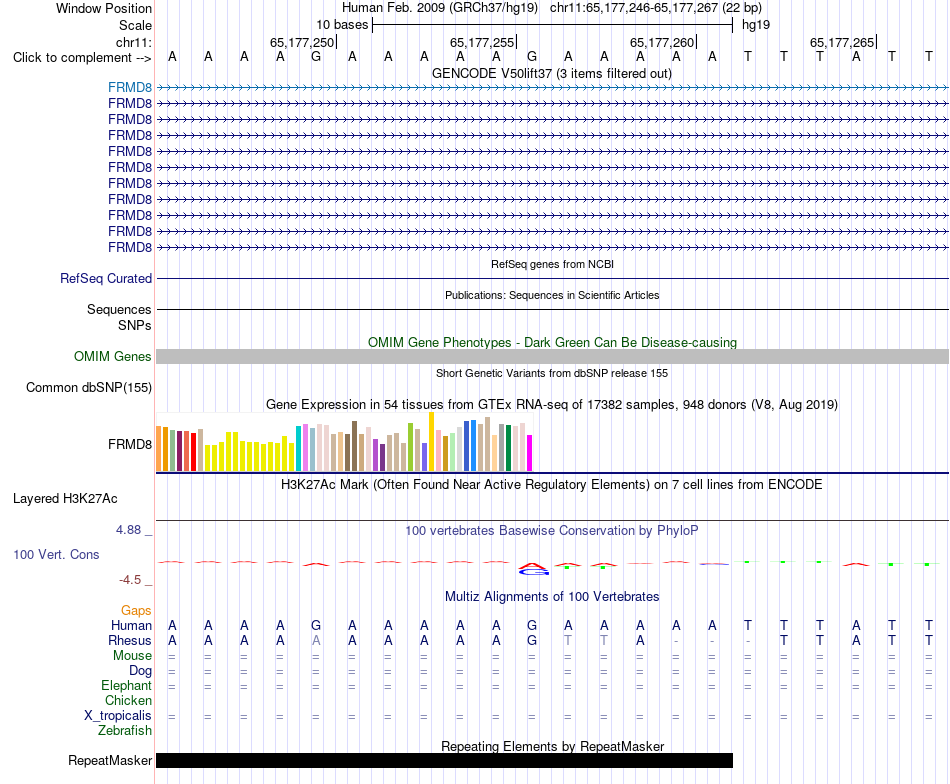
Task: Click the Dog species label
Action: (141, 671)
